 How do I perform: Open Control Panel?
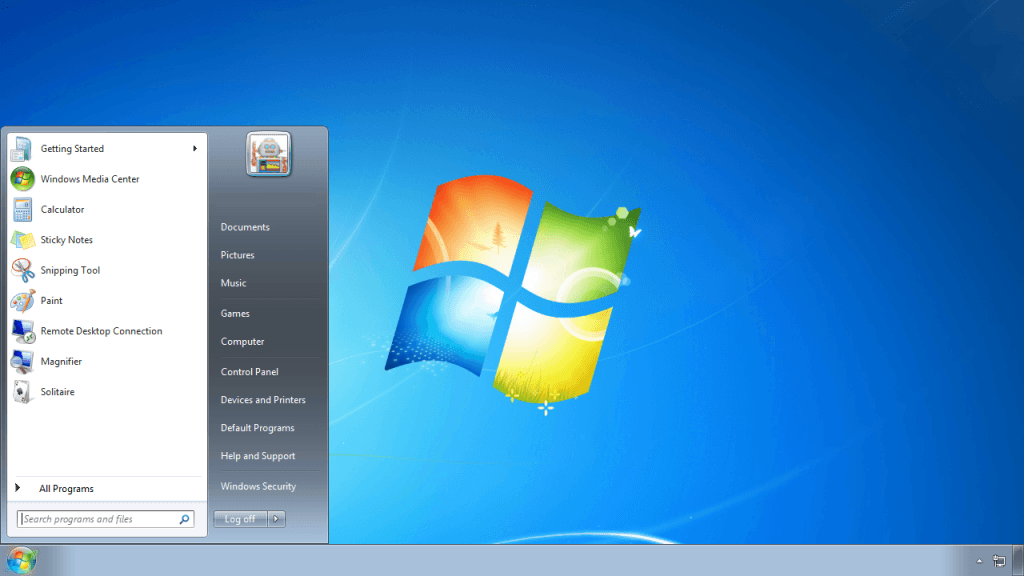tap(249, 372)
